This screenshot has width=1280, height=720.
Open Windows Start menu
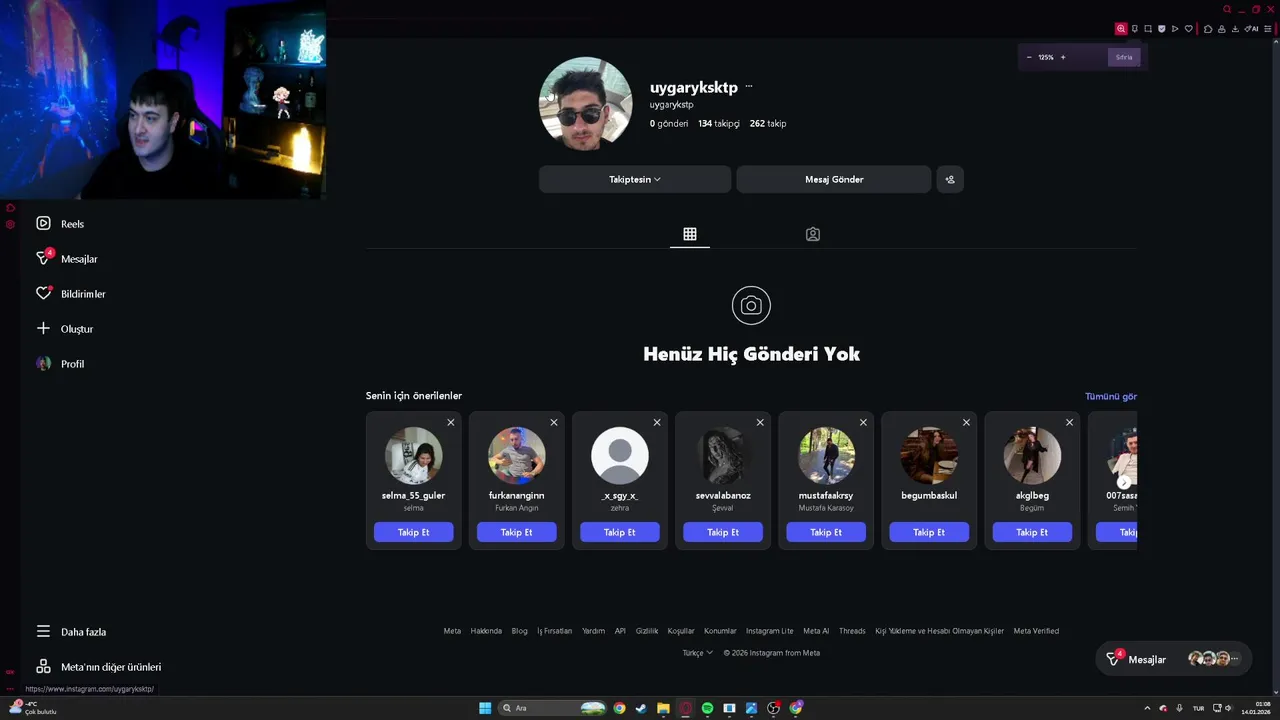click(485, 708)
